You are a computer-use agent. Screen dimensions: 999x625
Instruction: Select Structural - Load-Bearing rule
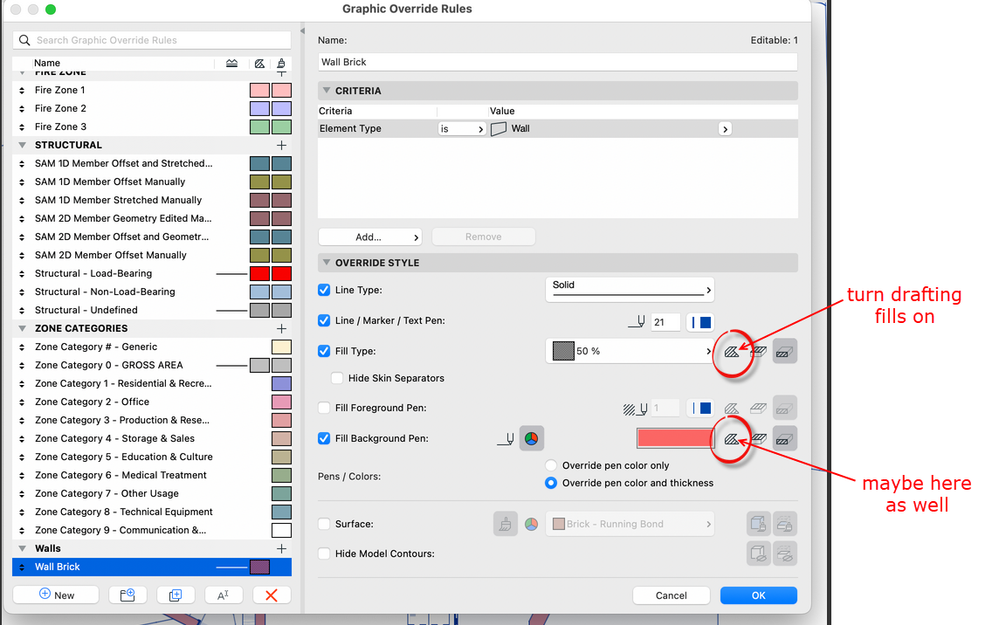point(152,273)
